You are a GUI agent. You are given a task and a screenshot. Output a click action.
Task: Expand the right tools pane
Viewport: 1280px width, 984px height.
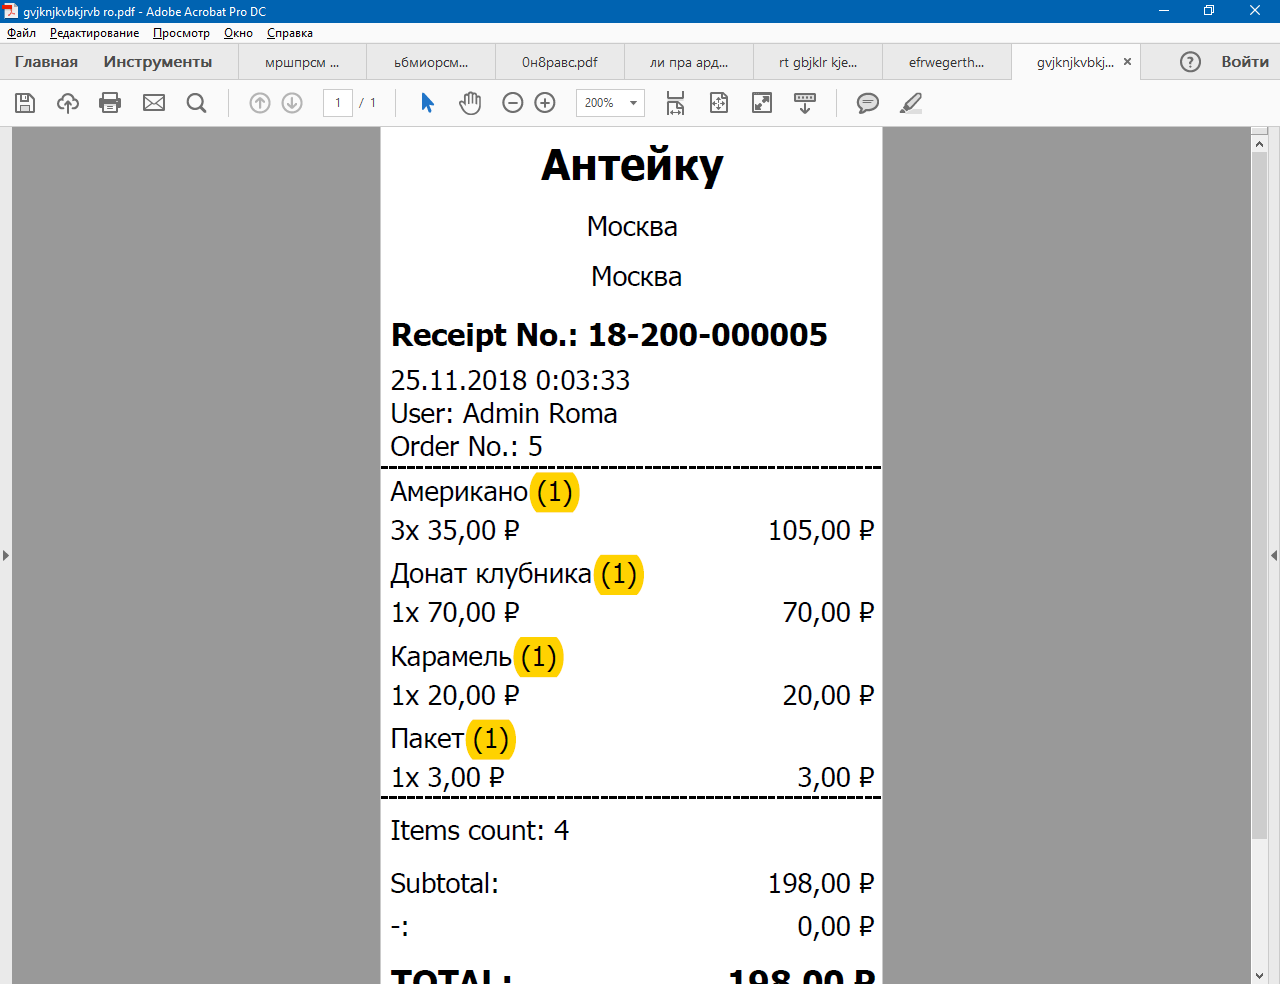pos(1273,555)
